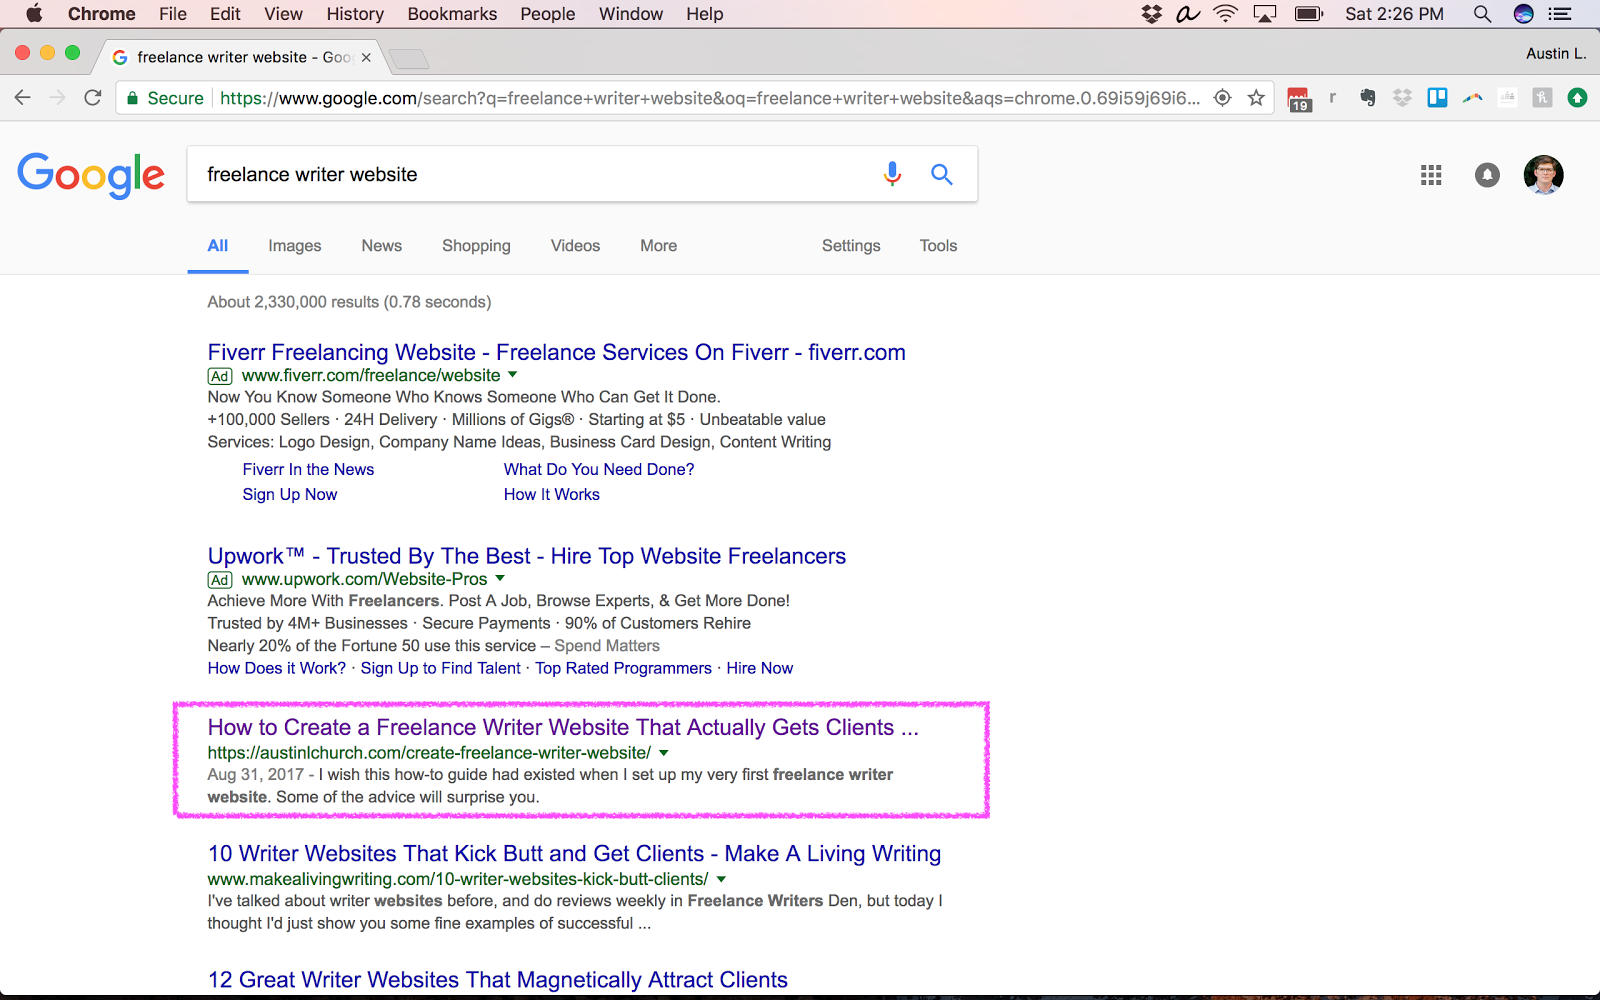The height and width of the screenshot is (1000, 1600).
Task: Open the File menu
Action: coord(173,14)
